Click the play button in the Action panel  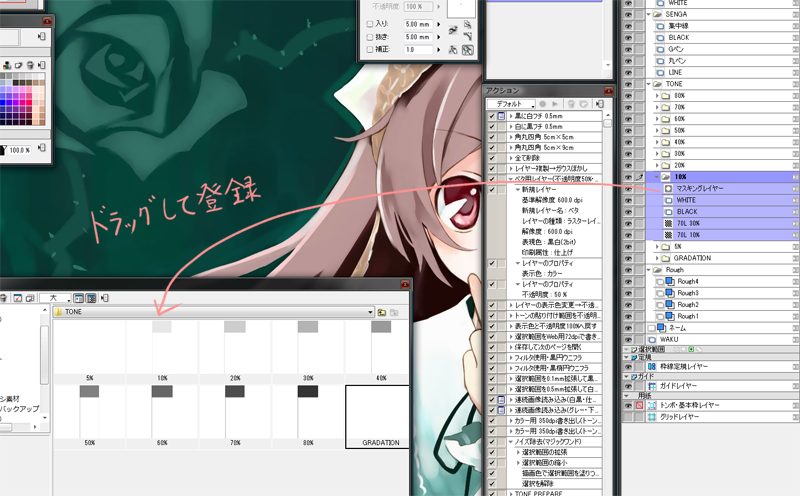pos(555,104)
